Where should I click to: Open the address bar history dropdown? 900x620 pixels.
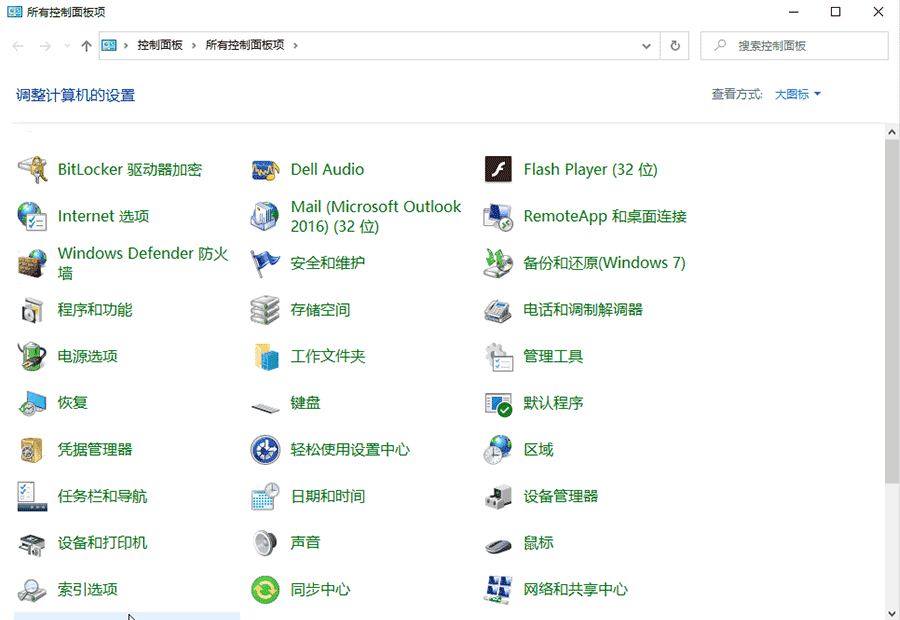[x=646, y=45]
